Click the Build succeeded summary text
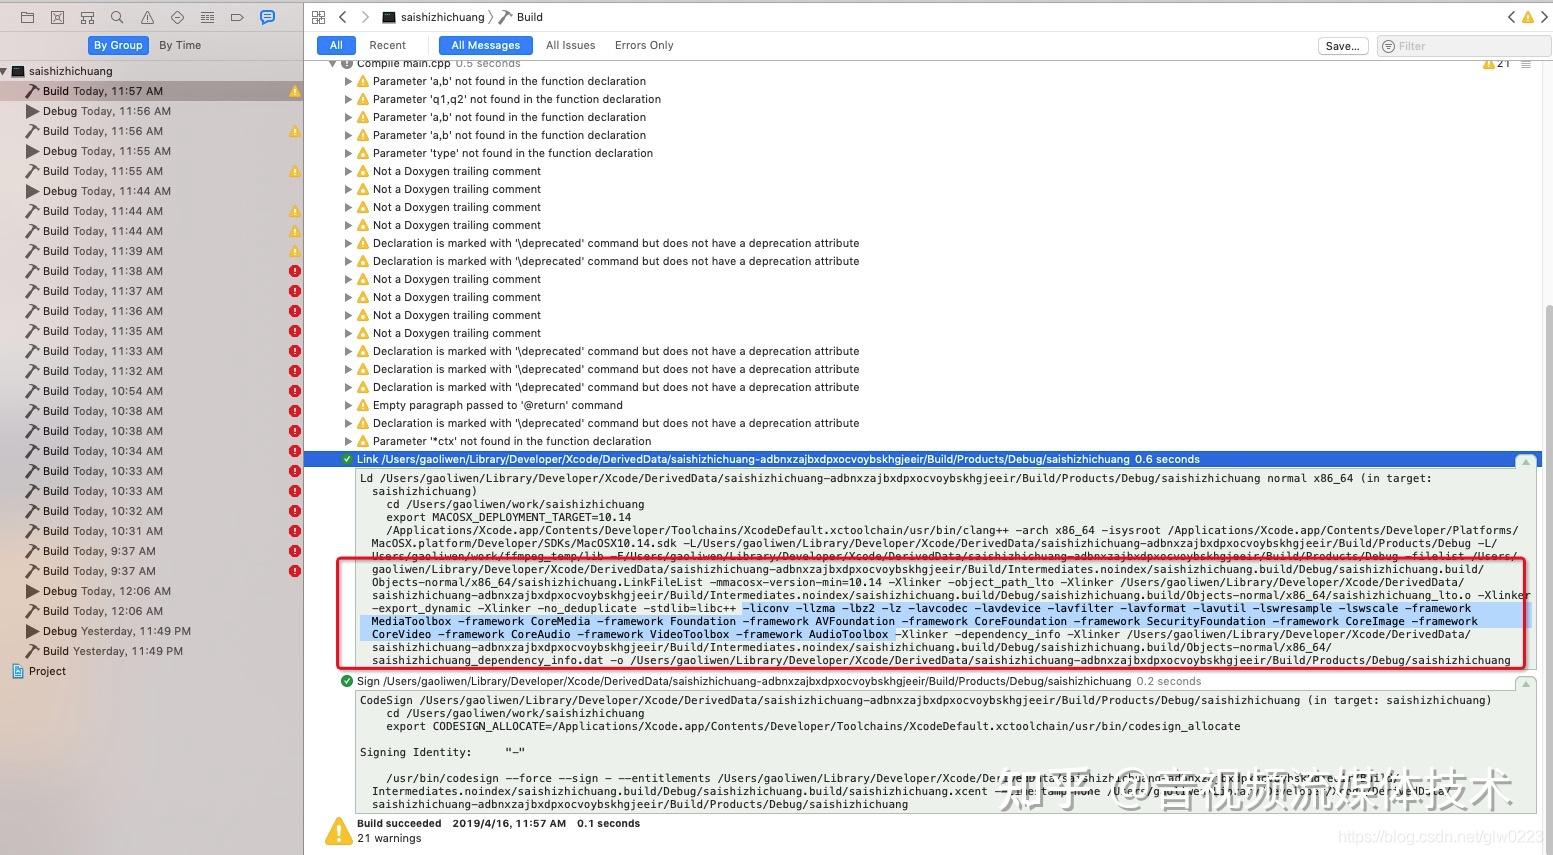1553x855 pixels. (399, 824)
